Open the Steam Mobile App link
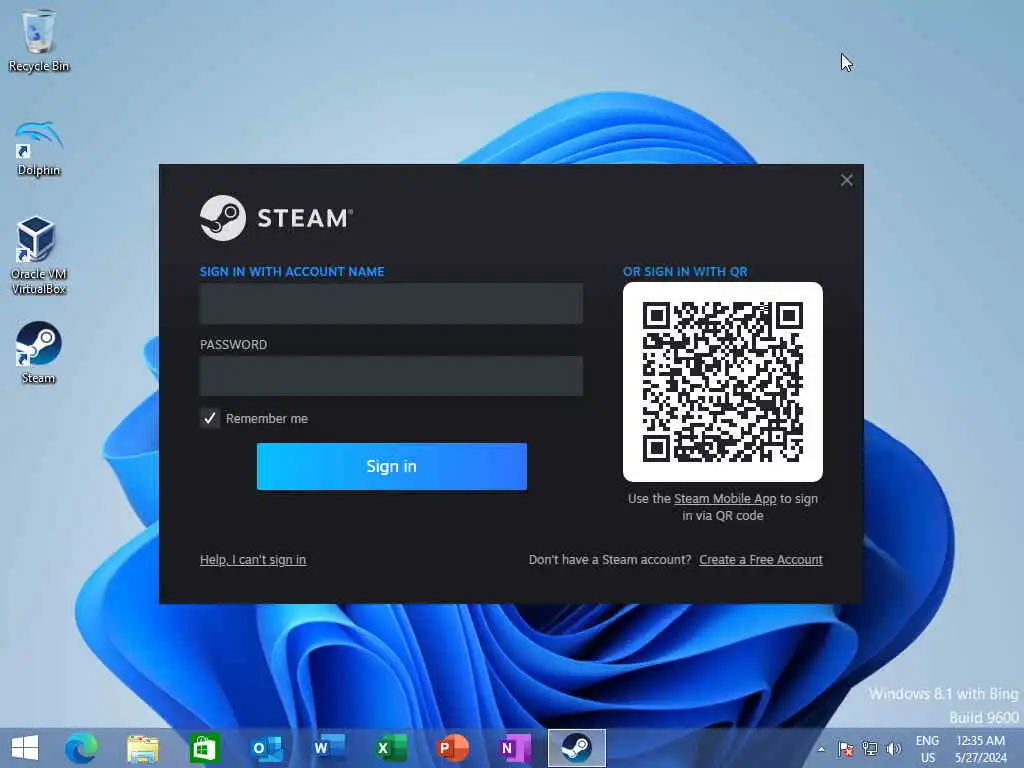This screenshot has width=1024, height=768. [725, 498]
